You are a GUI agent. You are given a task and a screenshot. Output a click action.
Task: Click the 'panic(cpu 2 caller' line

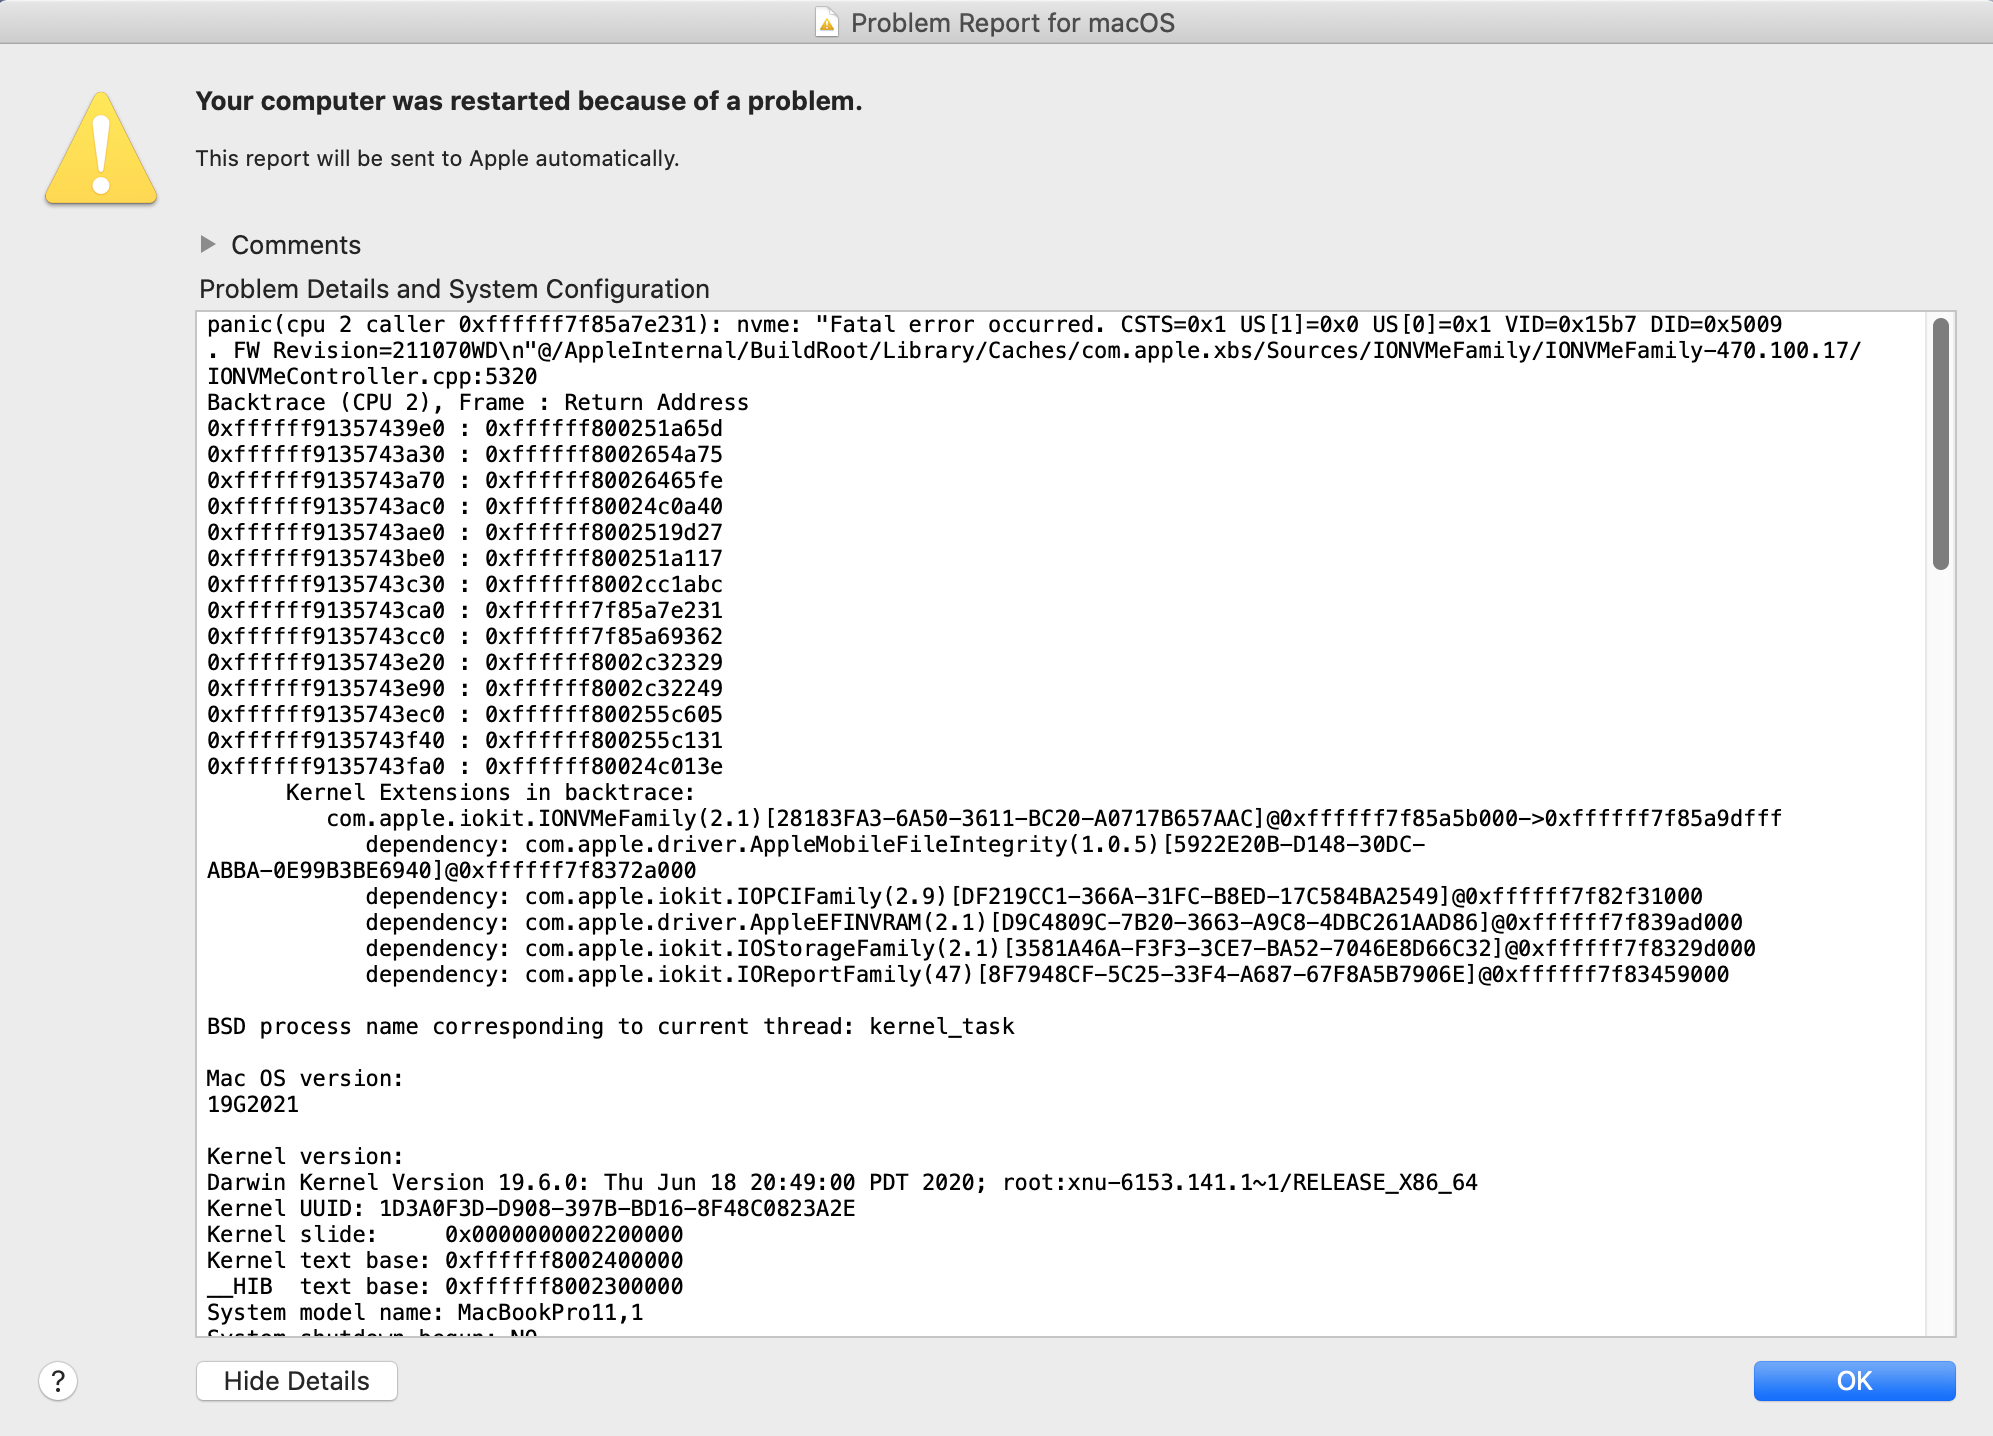click(x=994, y=324)
